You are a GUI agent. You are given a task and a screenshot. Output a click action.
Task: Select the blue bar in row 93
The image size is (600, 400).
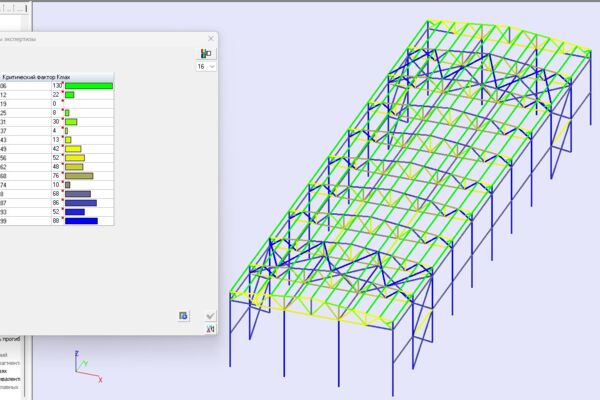[75, 212]
